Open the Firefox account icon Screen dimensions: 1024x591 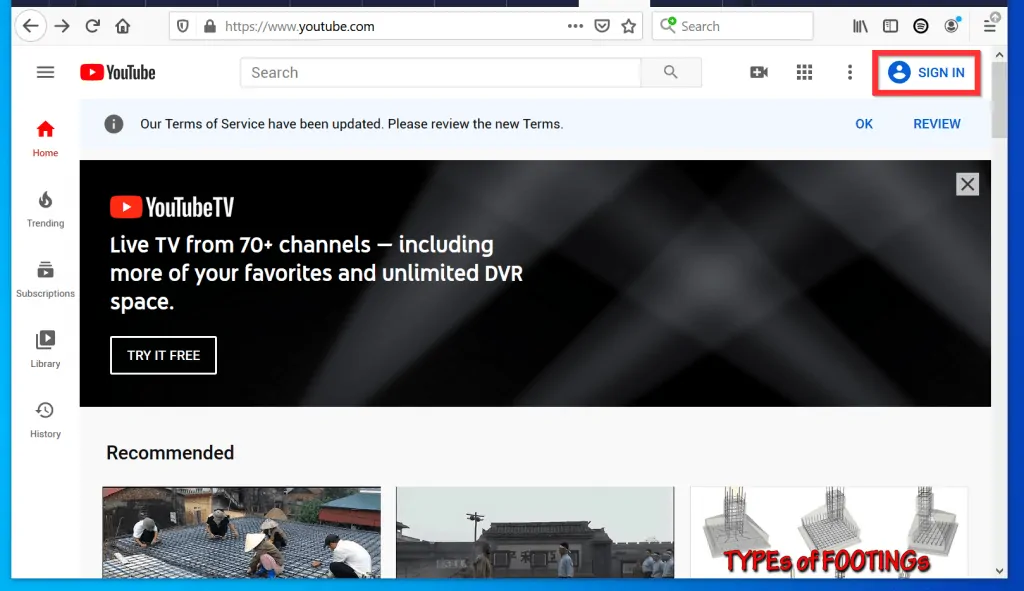[952, 26]
